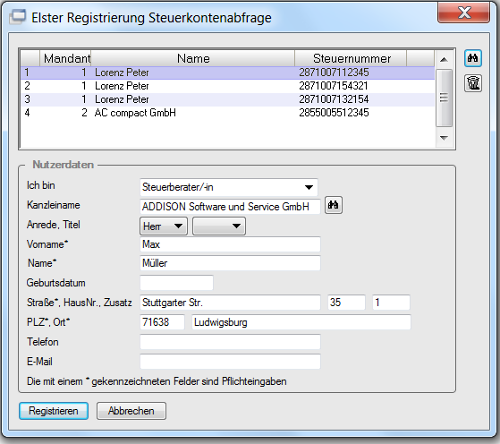Click the PLZ field containing 71638
Viewport: 500px width, 444px height.
[x=162, y=322]
